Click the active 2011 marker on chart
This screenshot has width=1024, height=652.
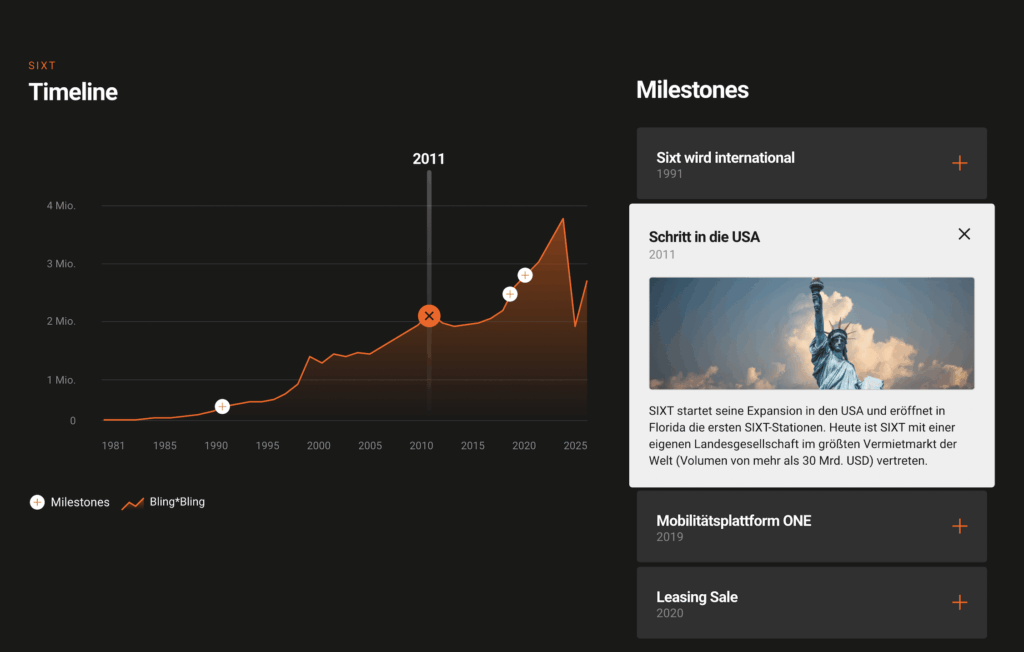429,316
